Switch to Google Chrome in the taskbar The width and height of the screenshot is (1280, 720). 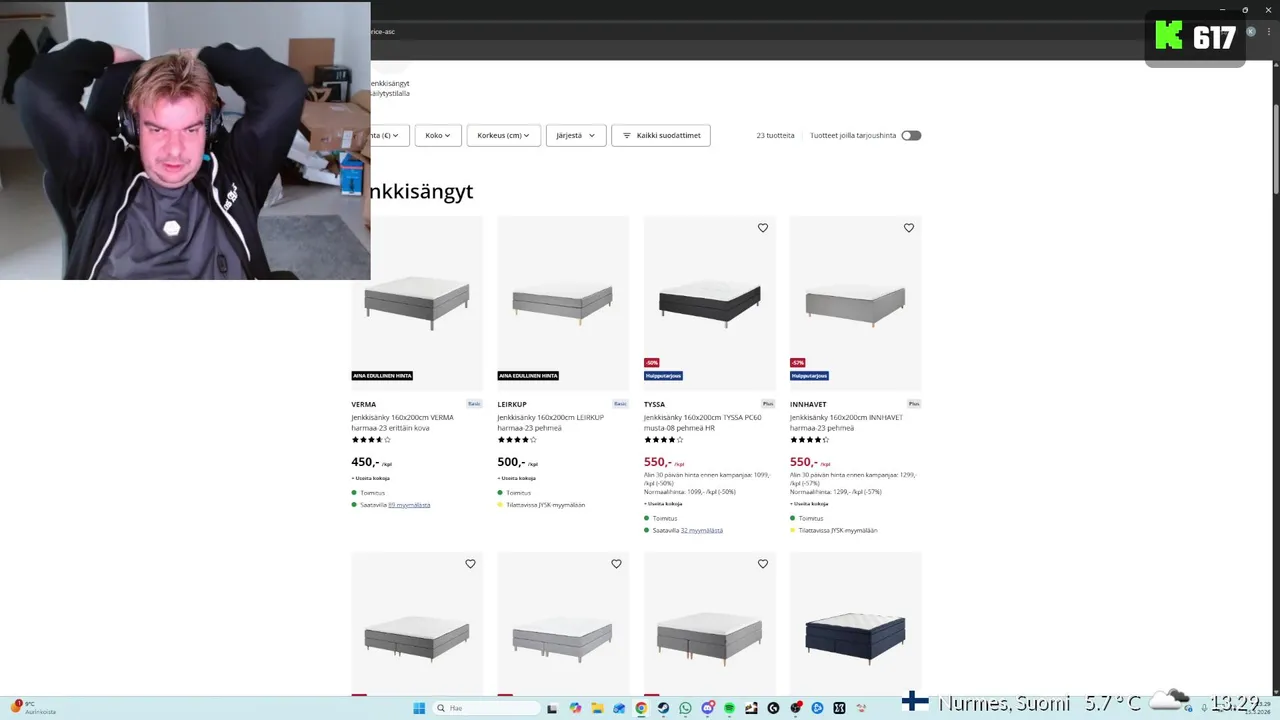tap(641, 708)
